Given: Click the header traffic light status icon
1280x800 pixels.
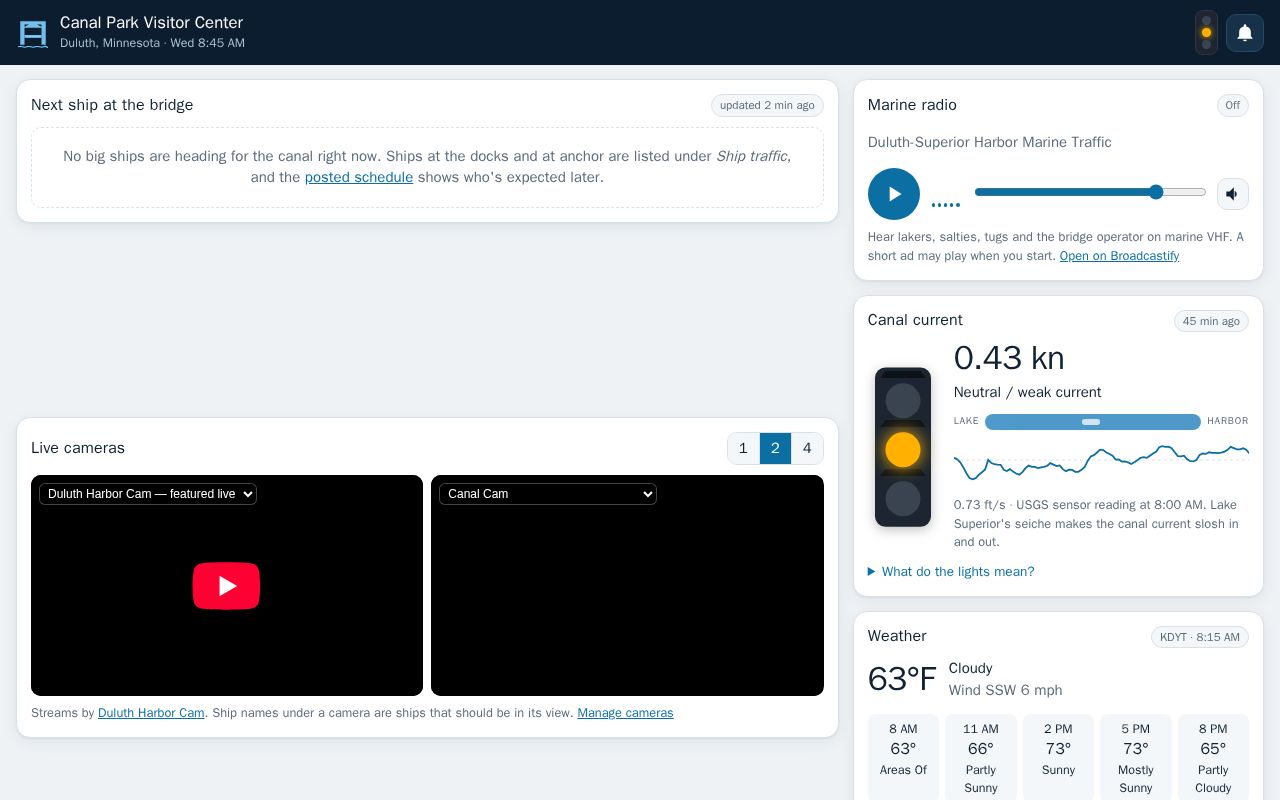Looking at the screenshot, I should coord(1206,33).
